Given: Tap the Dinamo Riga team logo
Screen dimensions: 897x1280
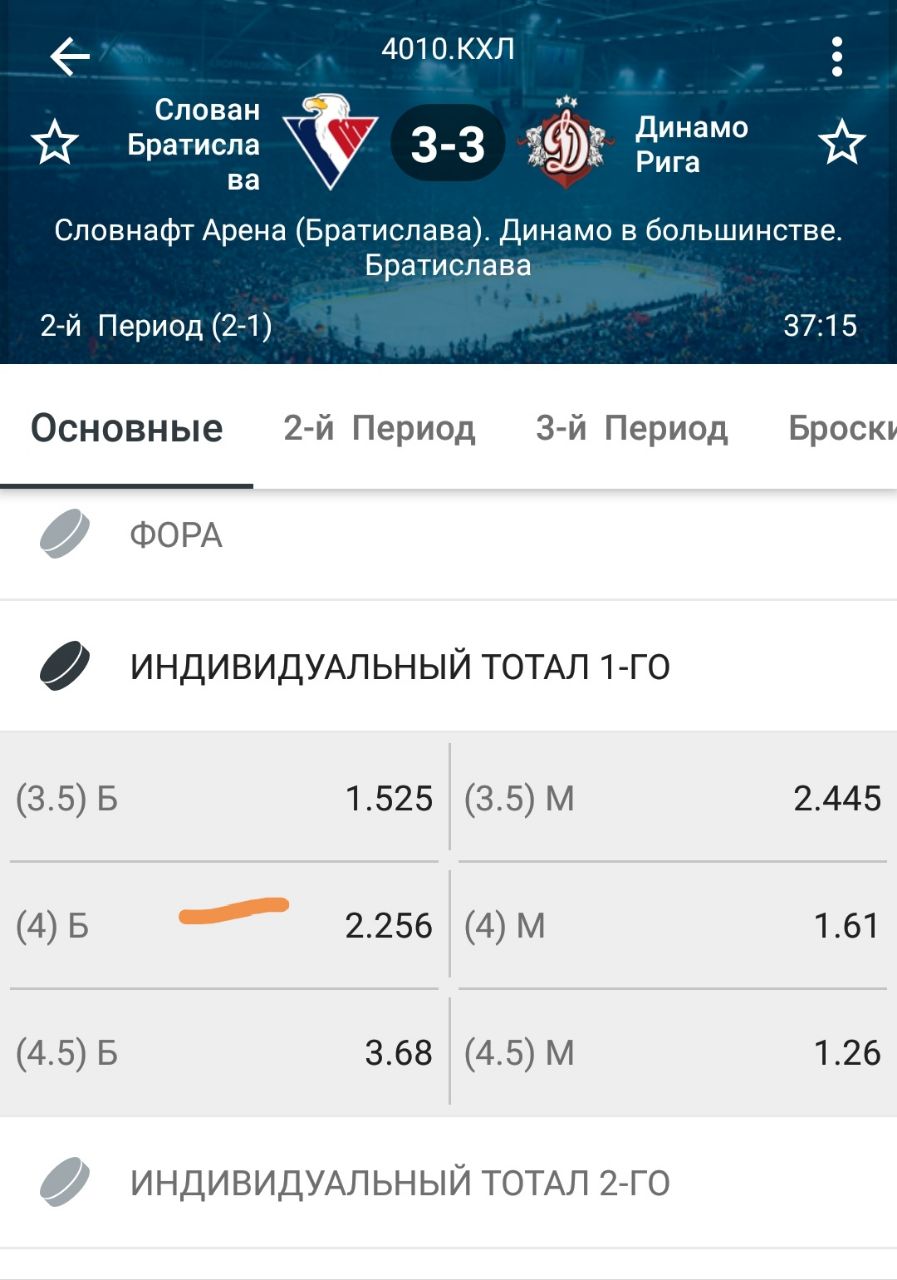Looking at the screenshot, I should [566, 142].
